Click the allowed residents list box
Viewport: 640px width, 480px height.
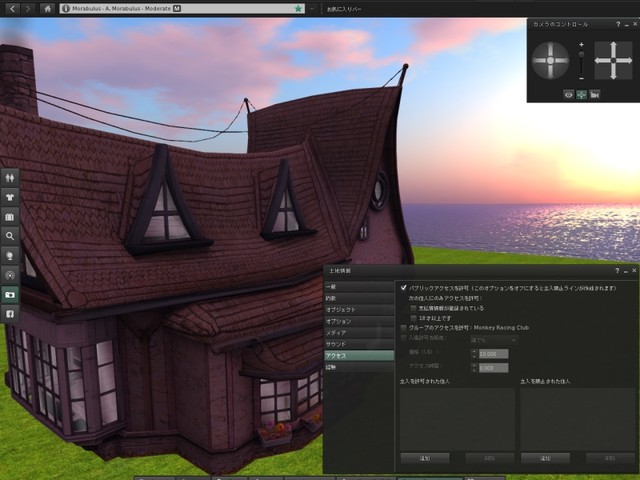457,419
